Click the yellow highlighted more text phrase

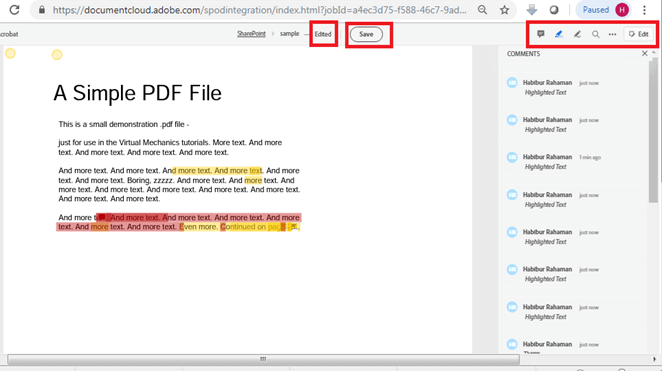click(x=217, y=171)
